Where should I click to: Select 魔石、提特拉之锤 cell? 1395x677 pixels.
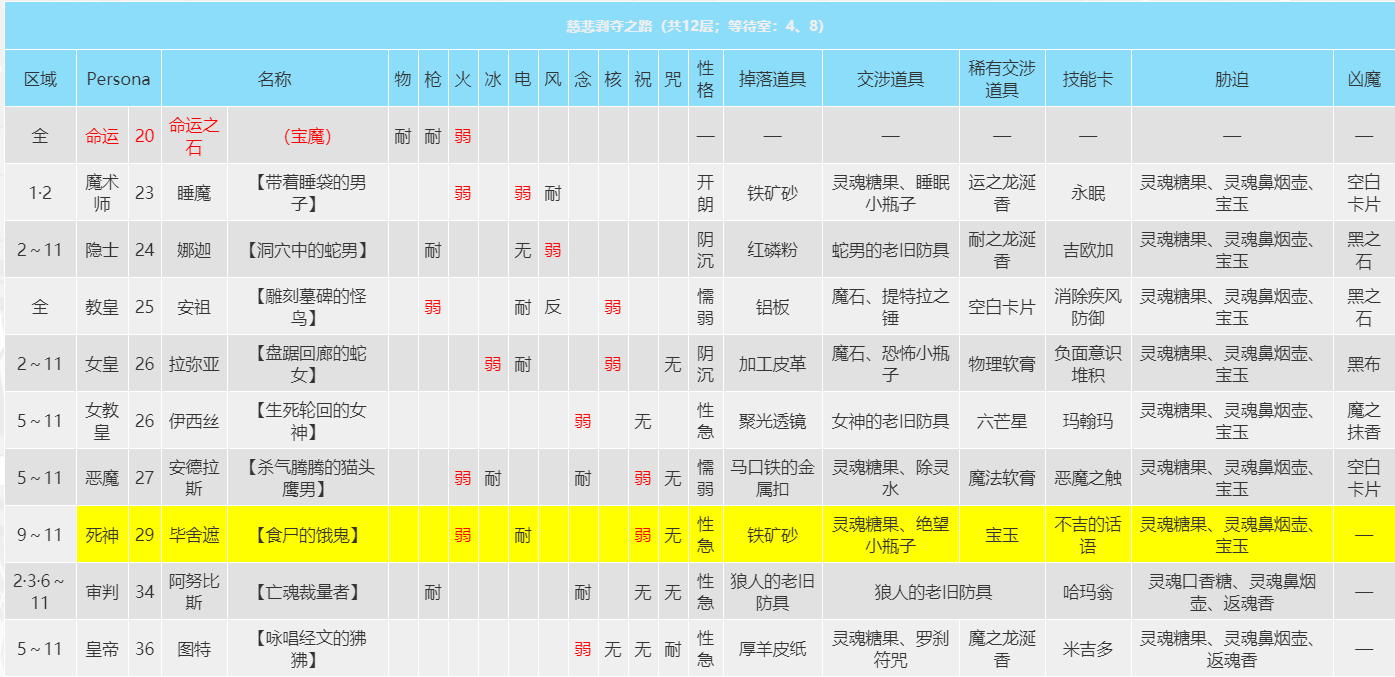[x=890, y=307]
